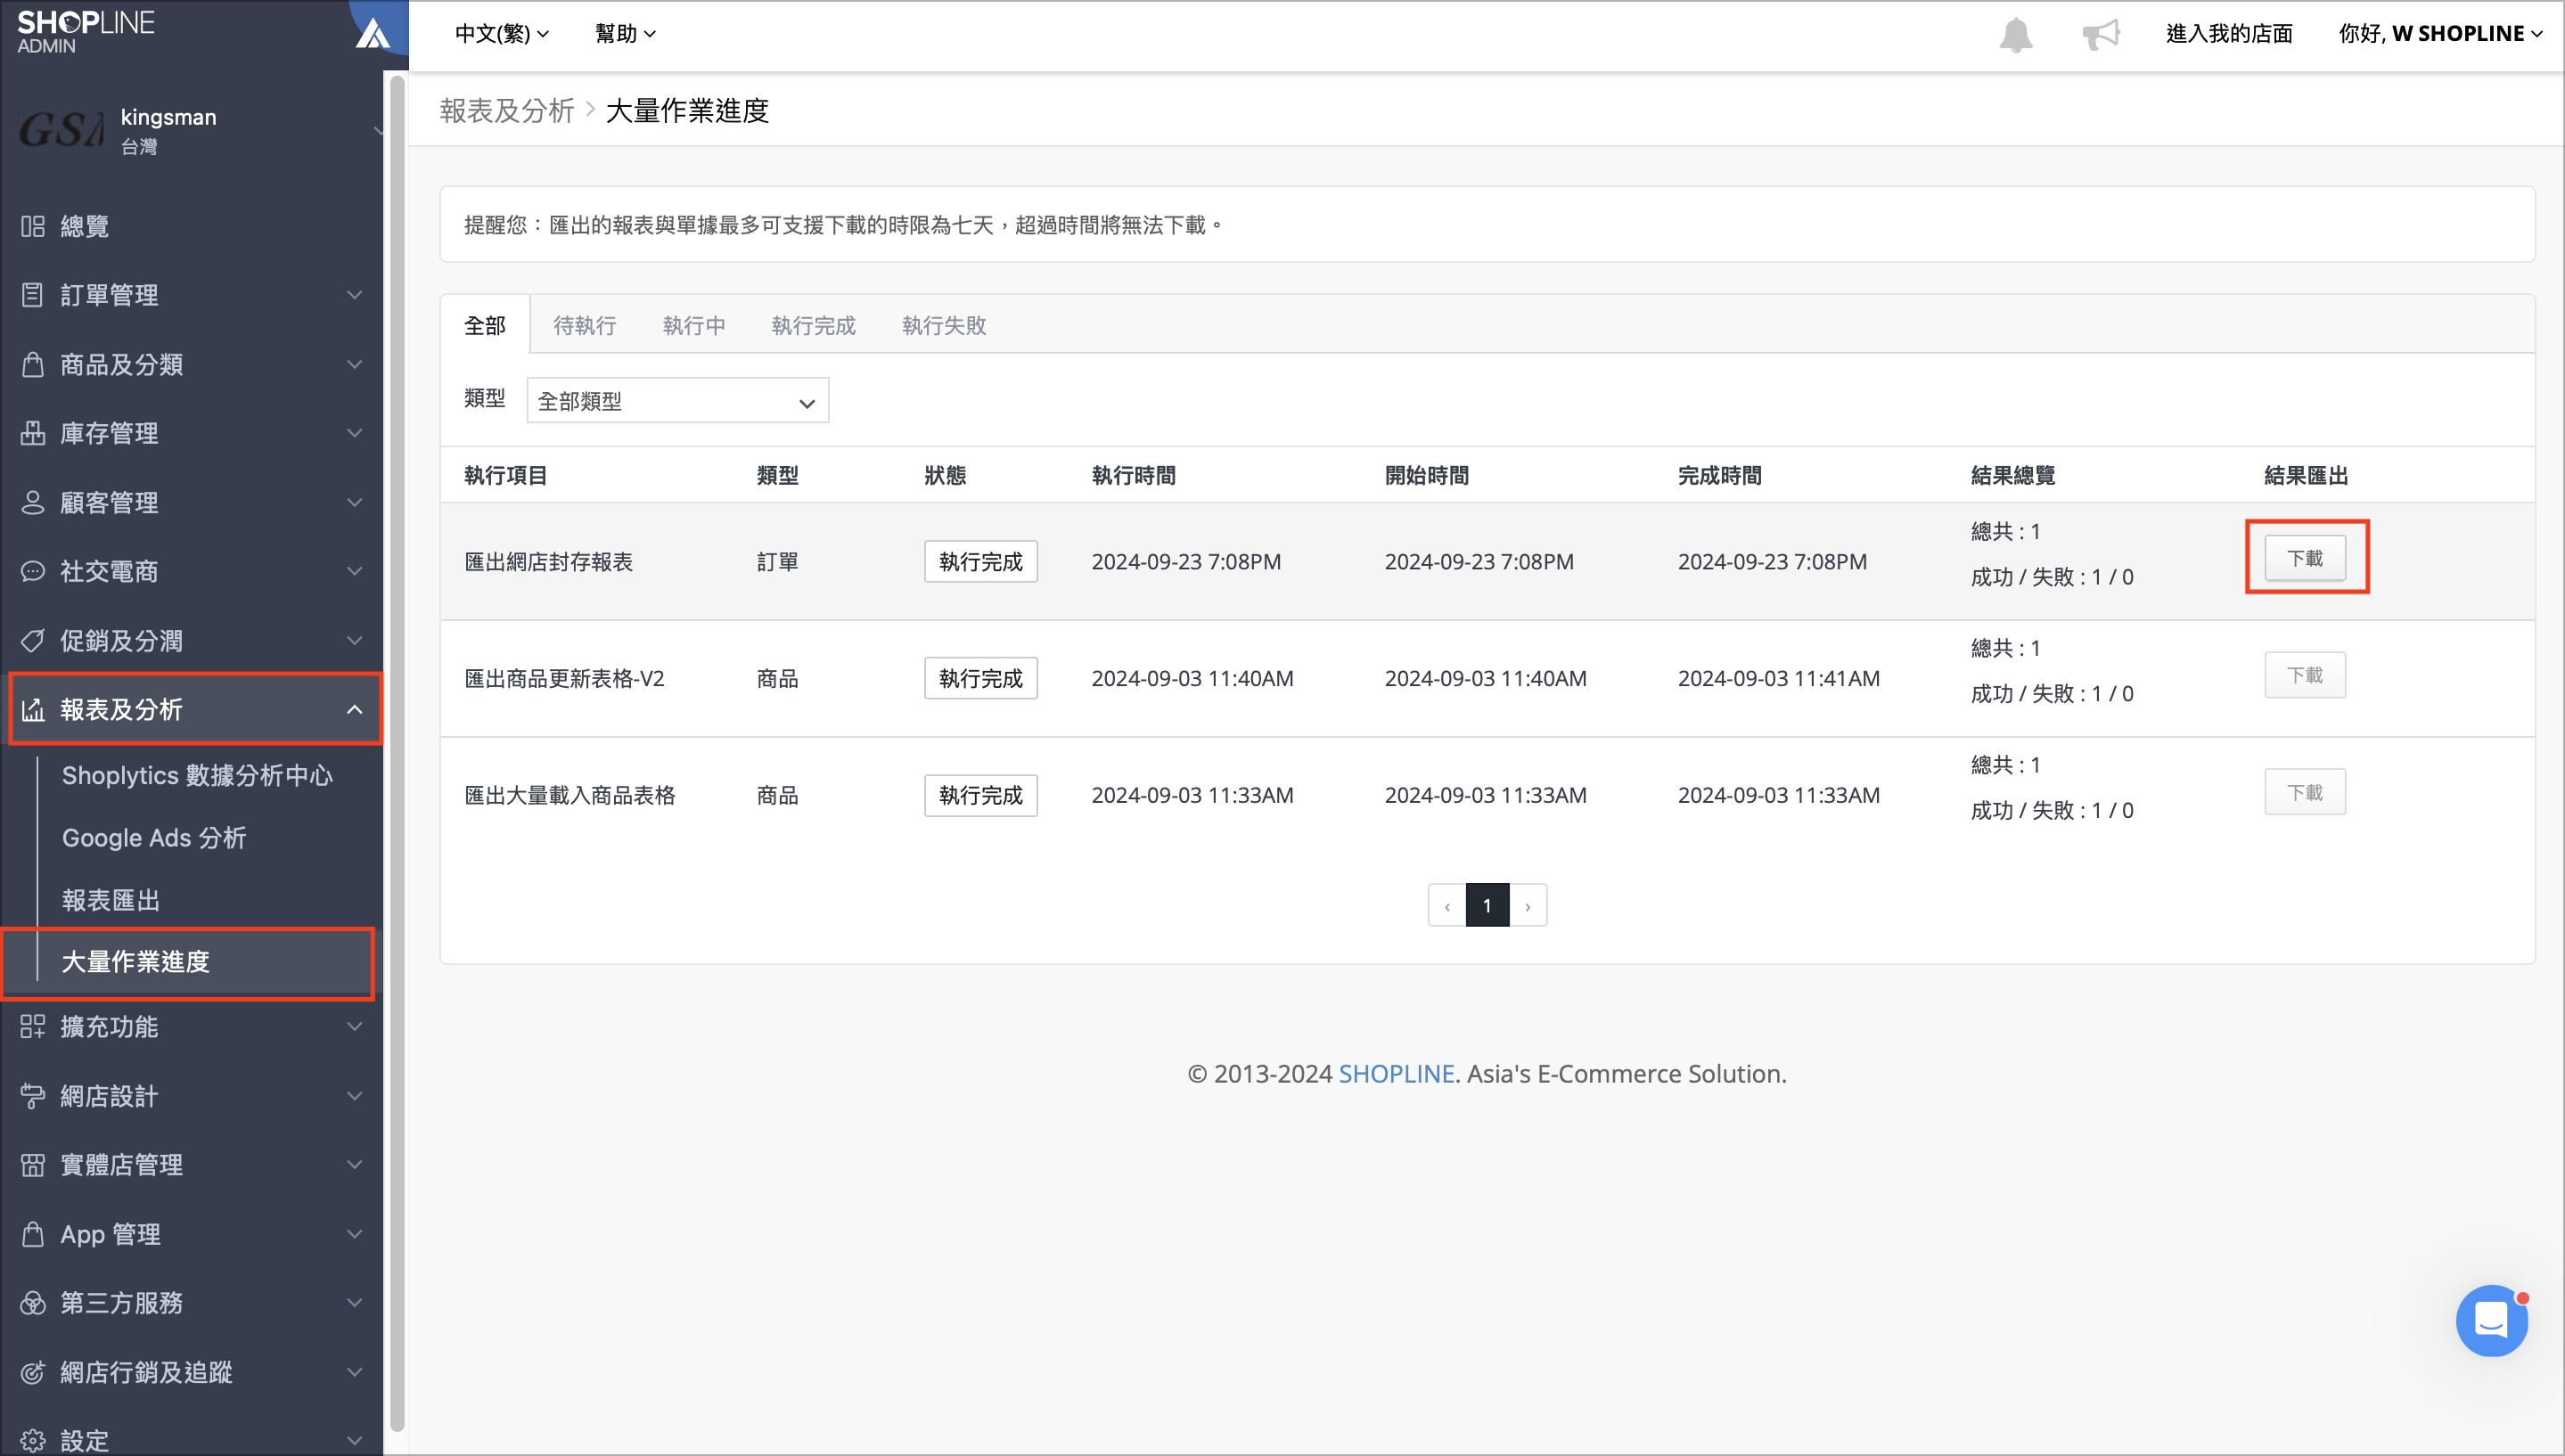This screenshot has width=2565, height=1456.
Task: Click the 促銷及分潤 tag icon
Action: click(33, 640)
